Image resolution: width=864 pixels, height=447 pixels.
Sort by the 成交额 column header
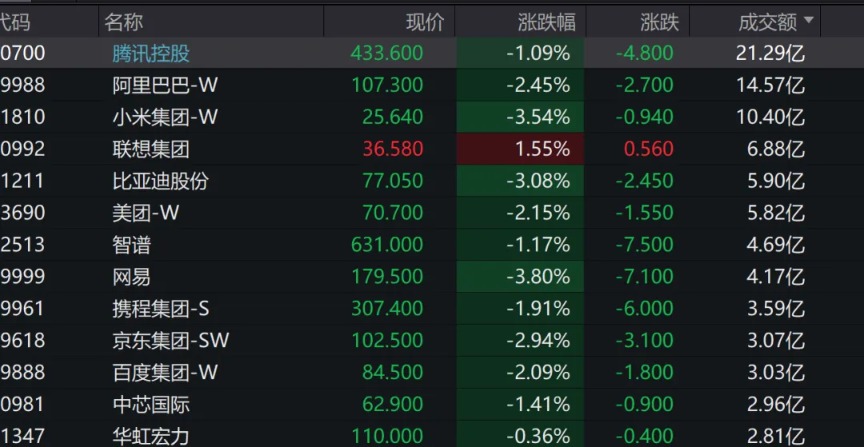(768, 23)
